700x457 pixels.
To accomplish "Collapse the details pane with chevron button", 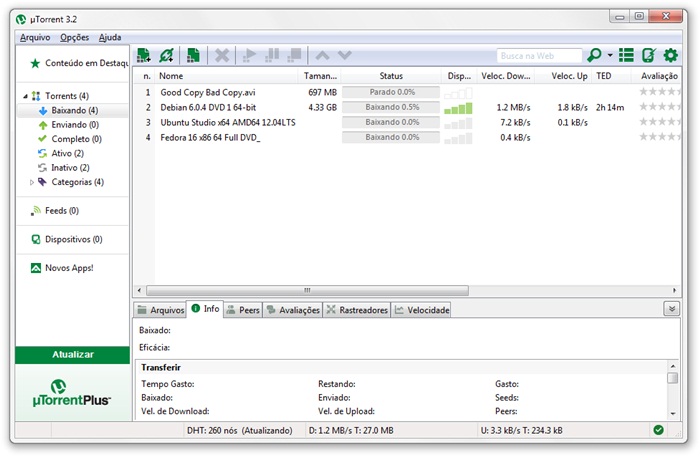I will 671,309.
